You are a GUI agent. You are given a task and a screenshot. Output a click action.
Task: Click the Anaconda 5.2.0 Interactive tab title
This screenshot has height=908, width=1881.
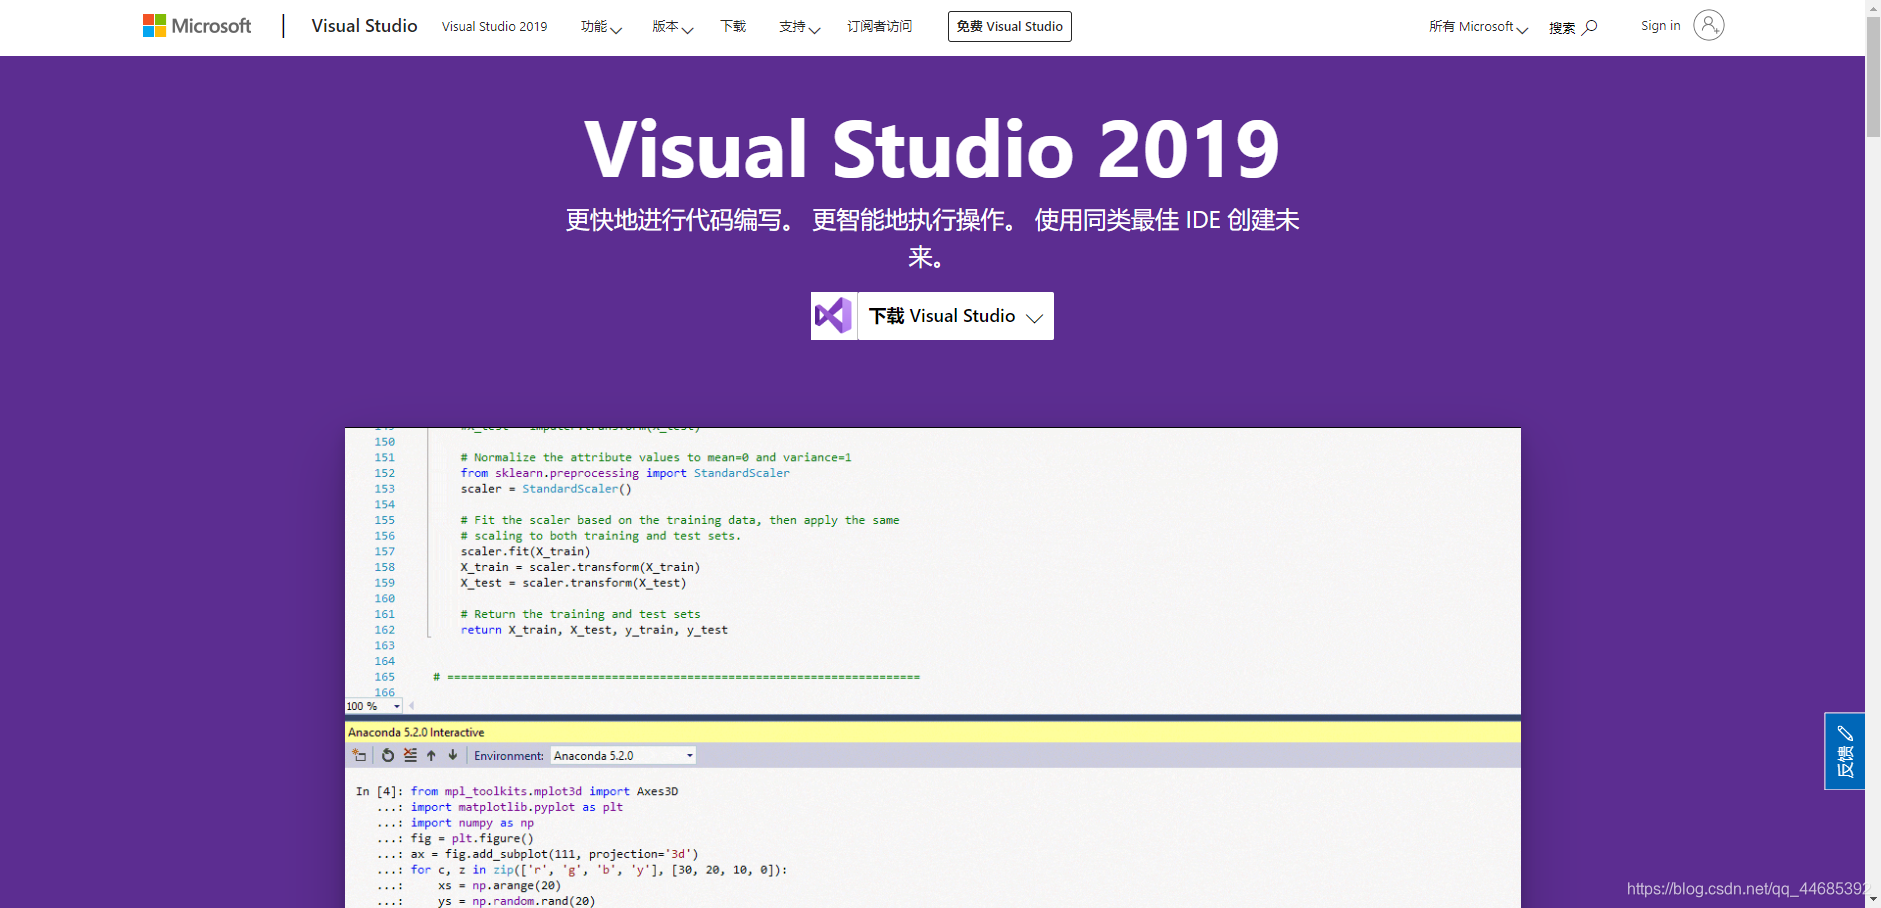click(416, 733)
